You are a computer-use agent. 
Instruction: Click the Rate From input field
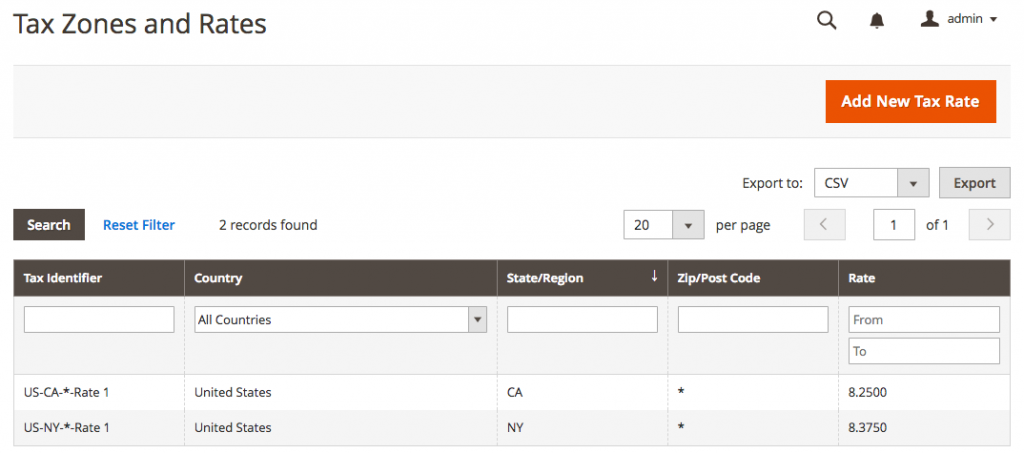click(924, 320)
